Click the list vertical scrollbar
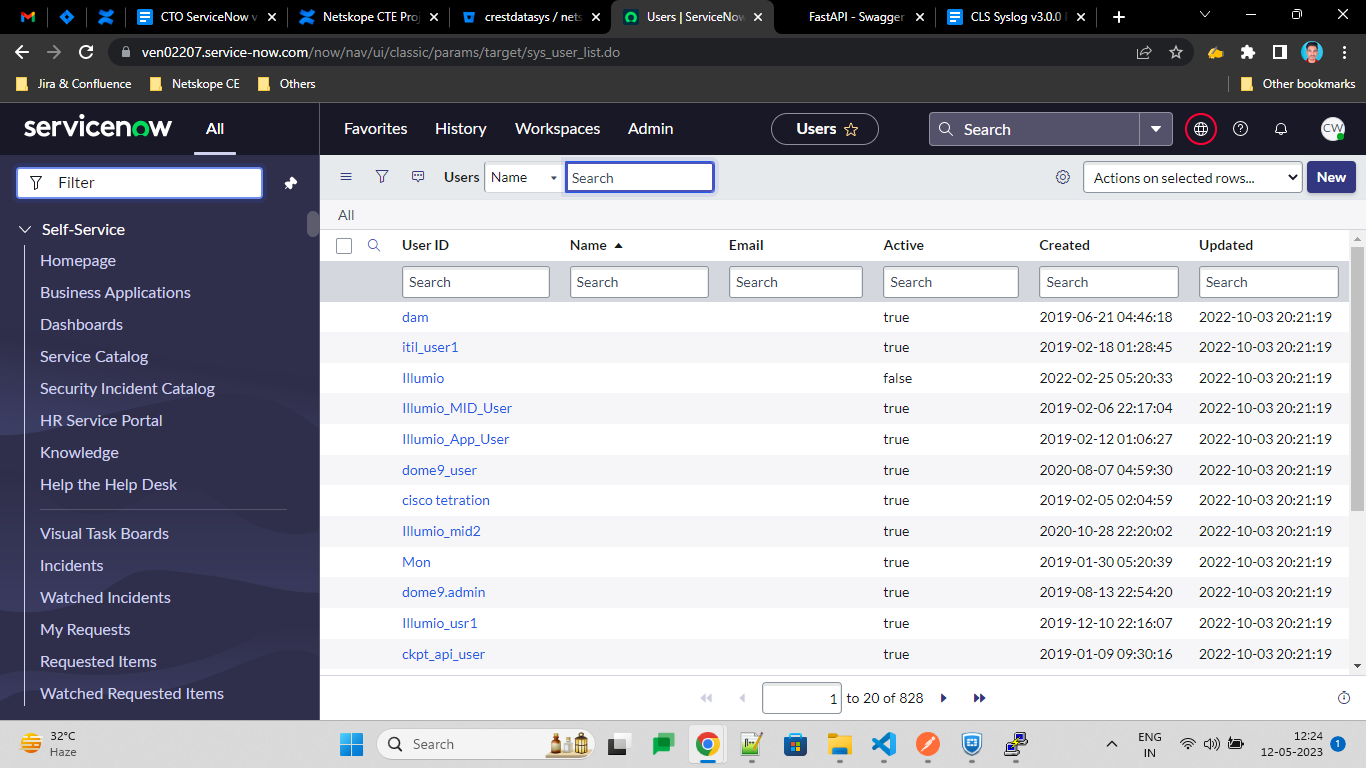 [1358, 378]
